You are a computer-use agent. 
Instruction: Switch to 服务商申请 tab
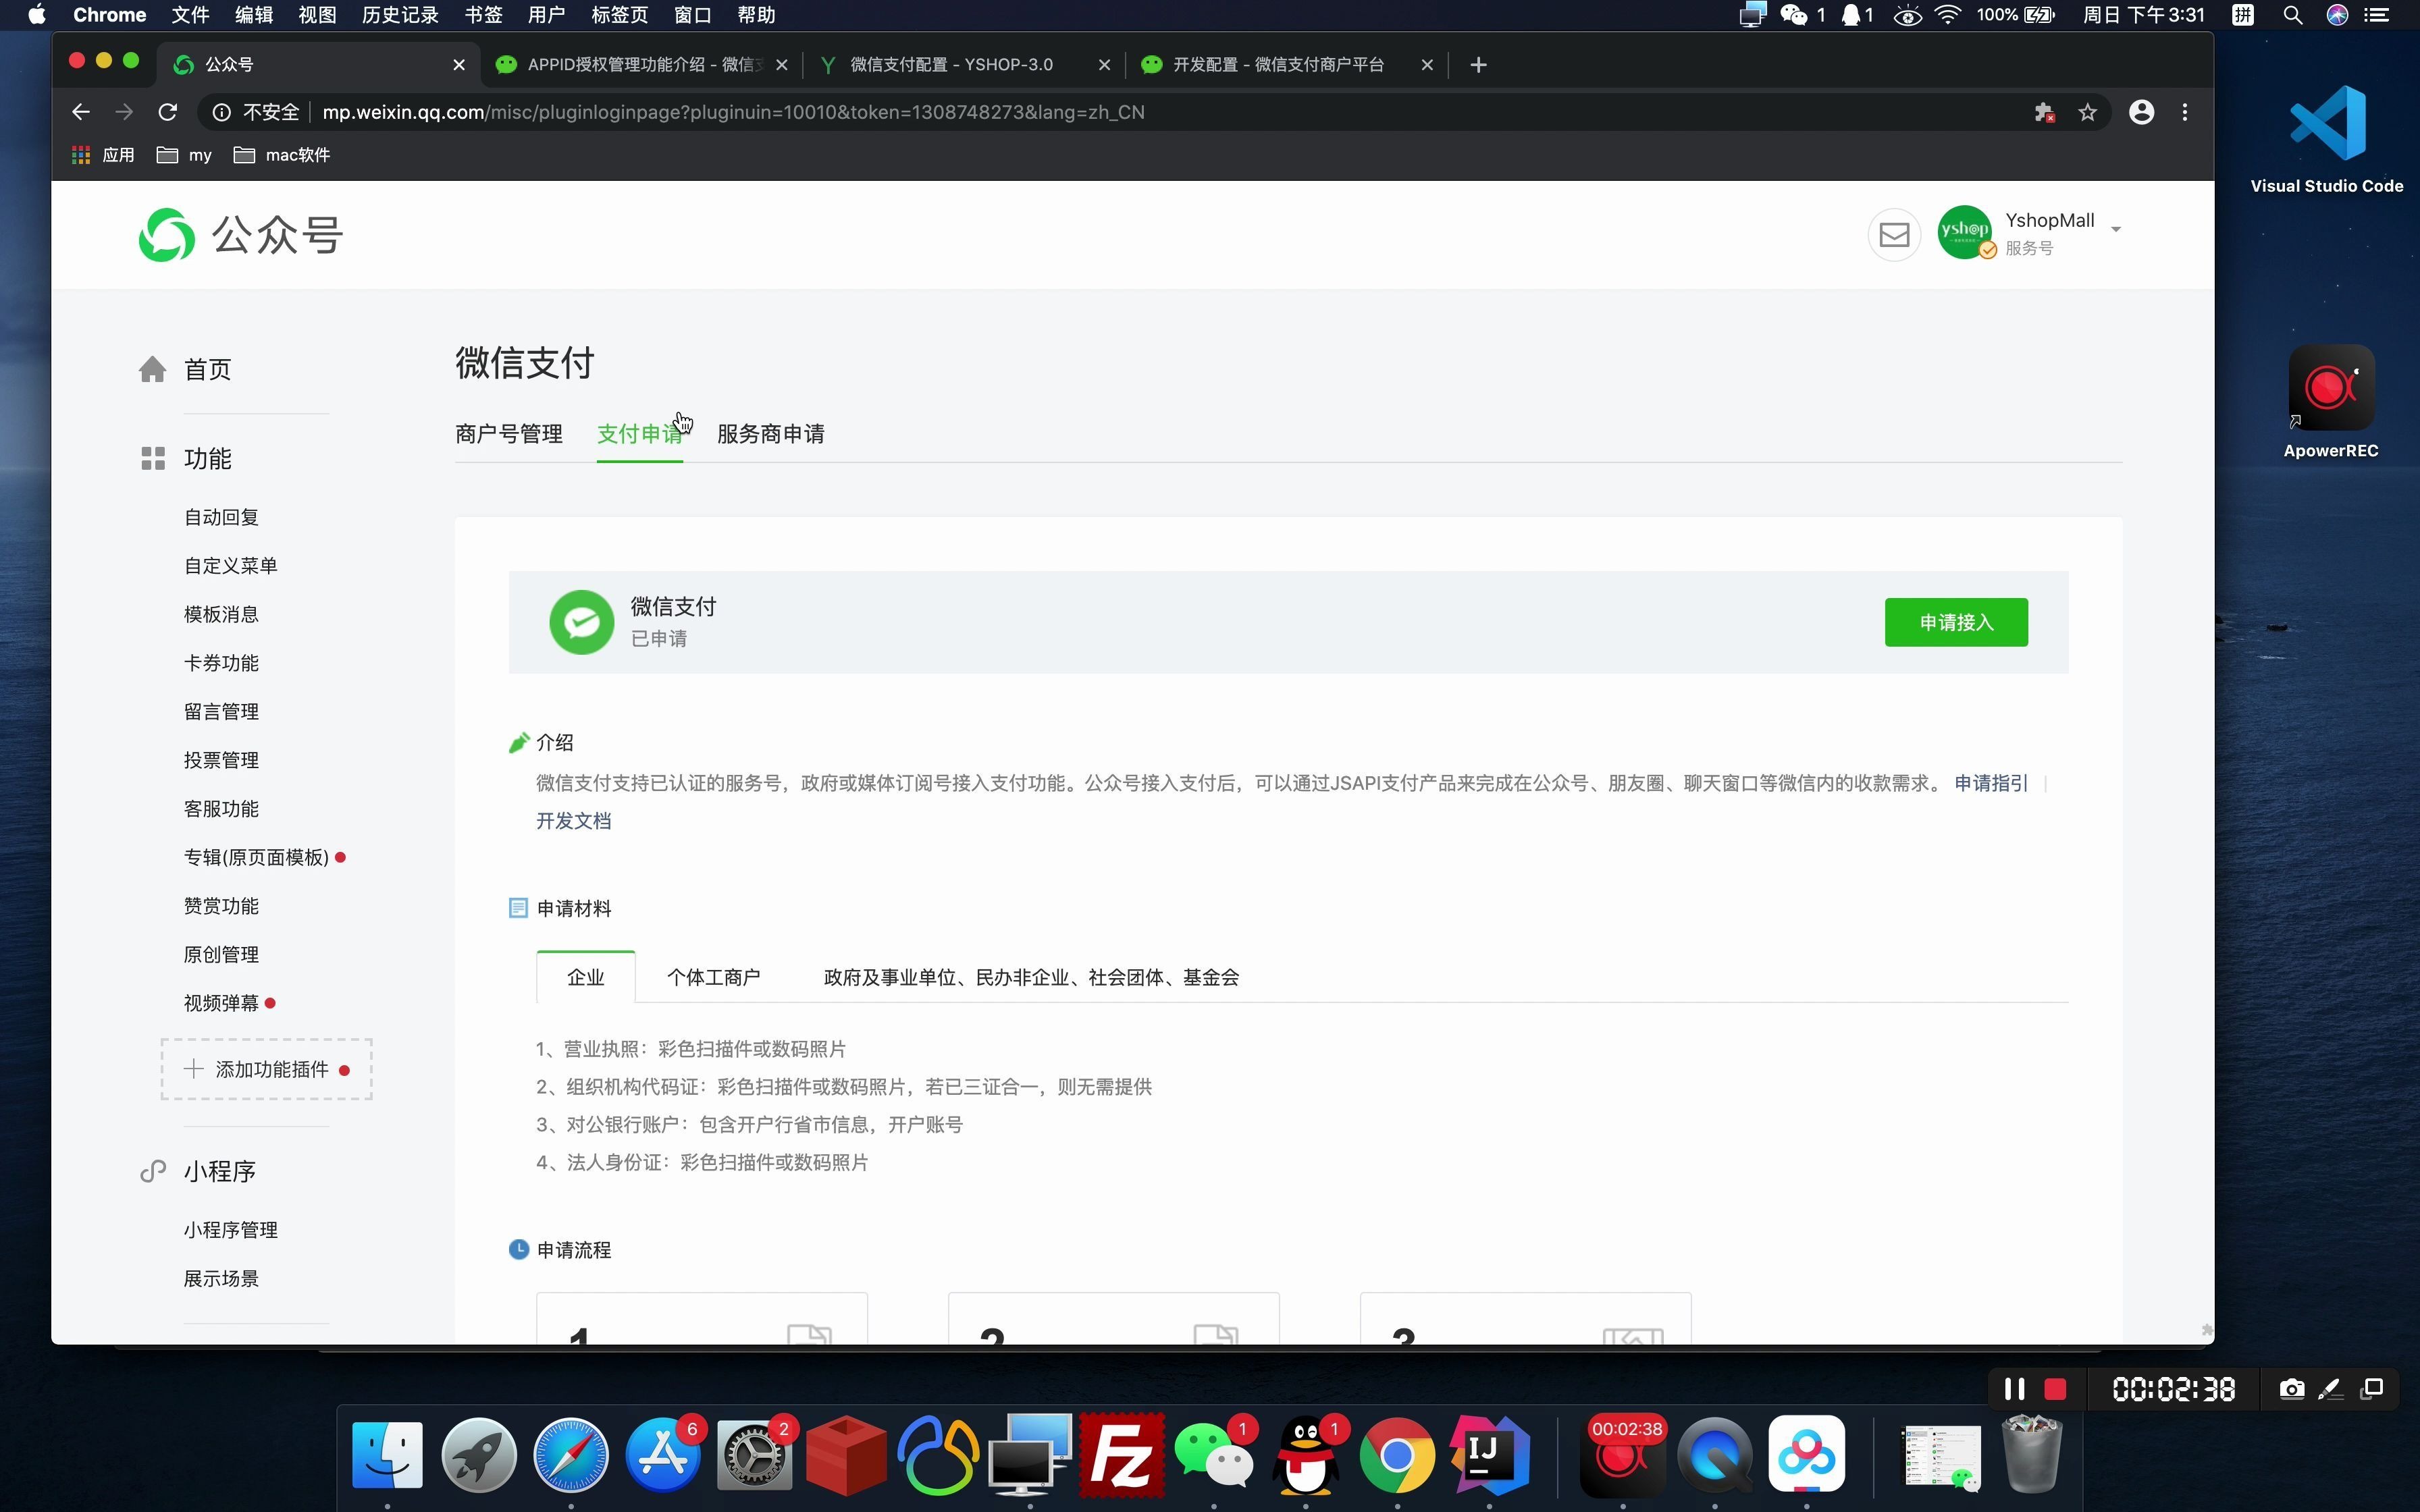pyautogui.click(x=770, y=433)
